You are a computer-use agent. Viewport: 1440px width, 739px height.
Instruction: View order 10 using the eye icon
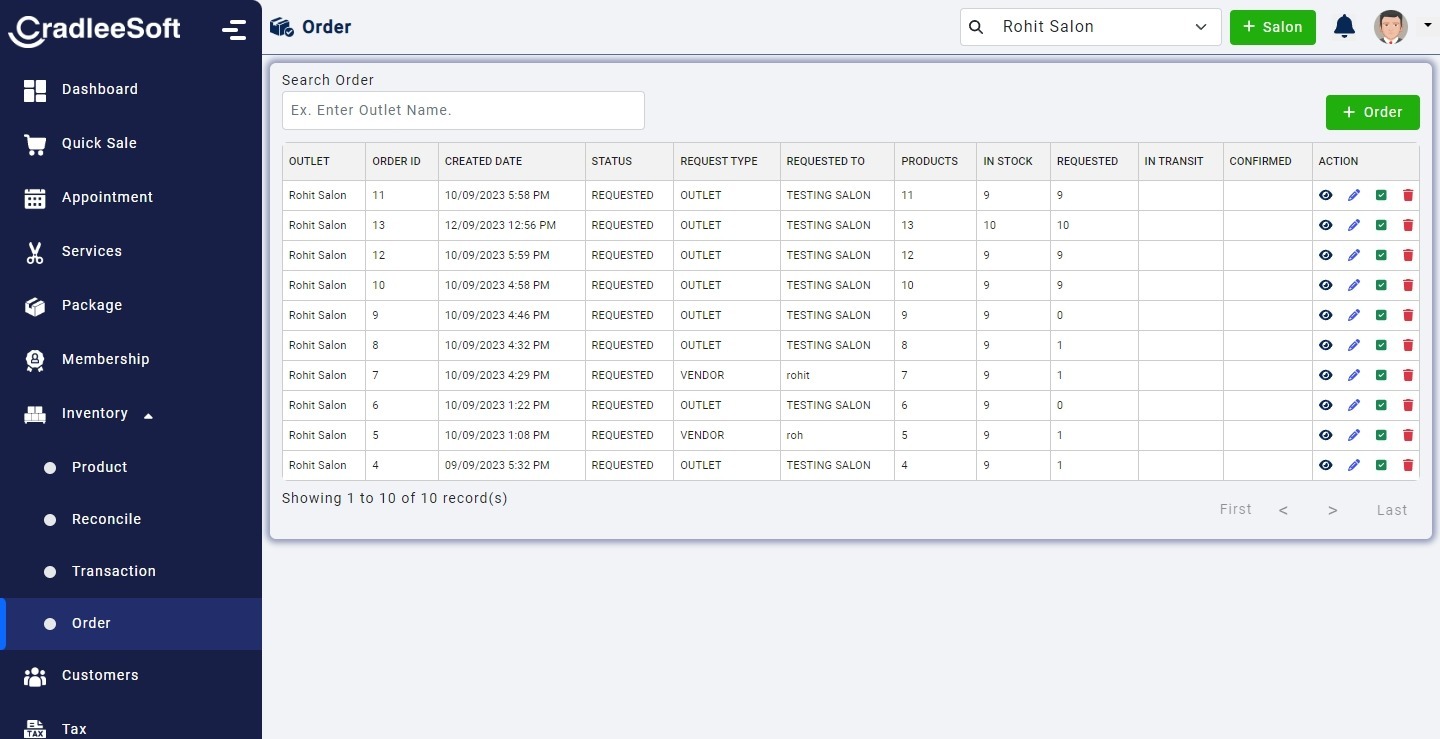click(x=1326, y=286)
